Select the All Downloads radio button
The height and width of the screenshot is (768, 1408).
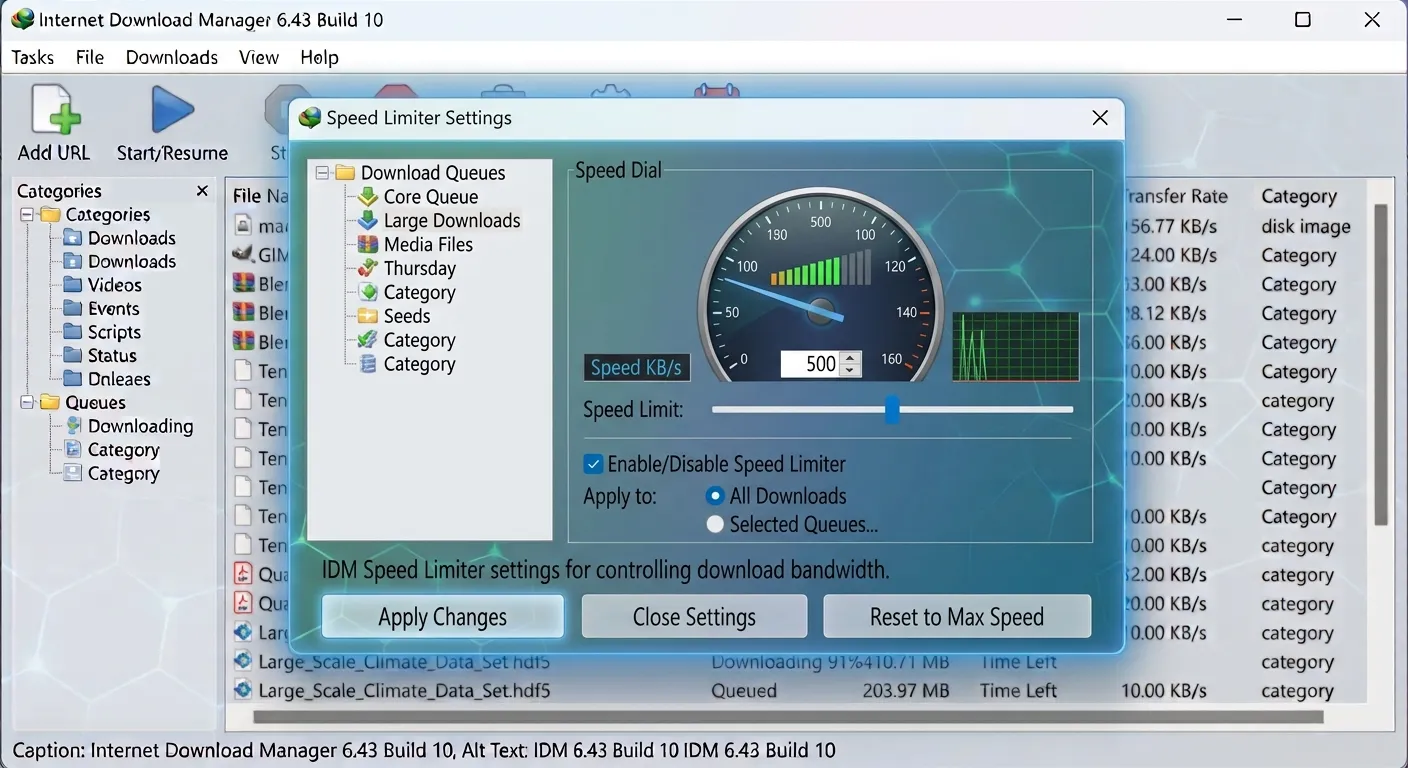pos(715,496)
